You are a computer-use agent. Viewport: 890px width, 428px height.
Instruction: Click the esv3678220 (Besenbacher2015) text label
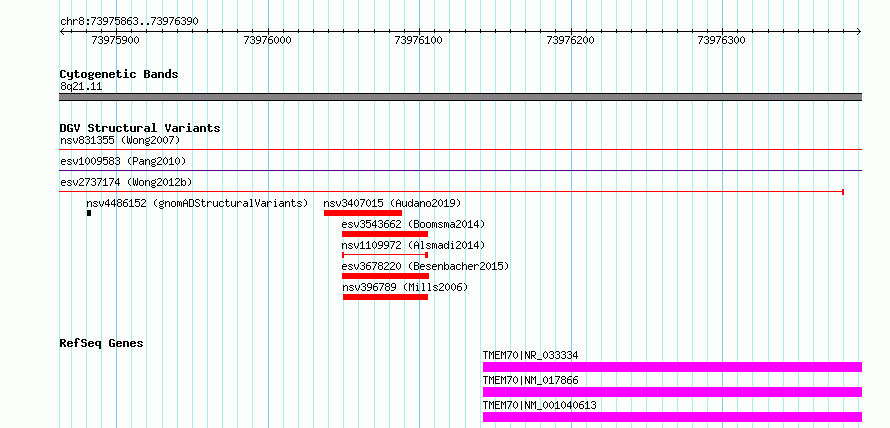(425, 266)
